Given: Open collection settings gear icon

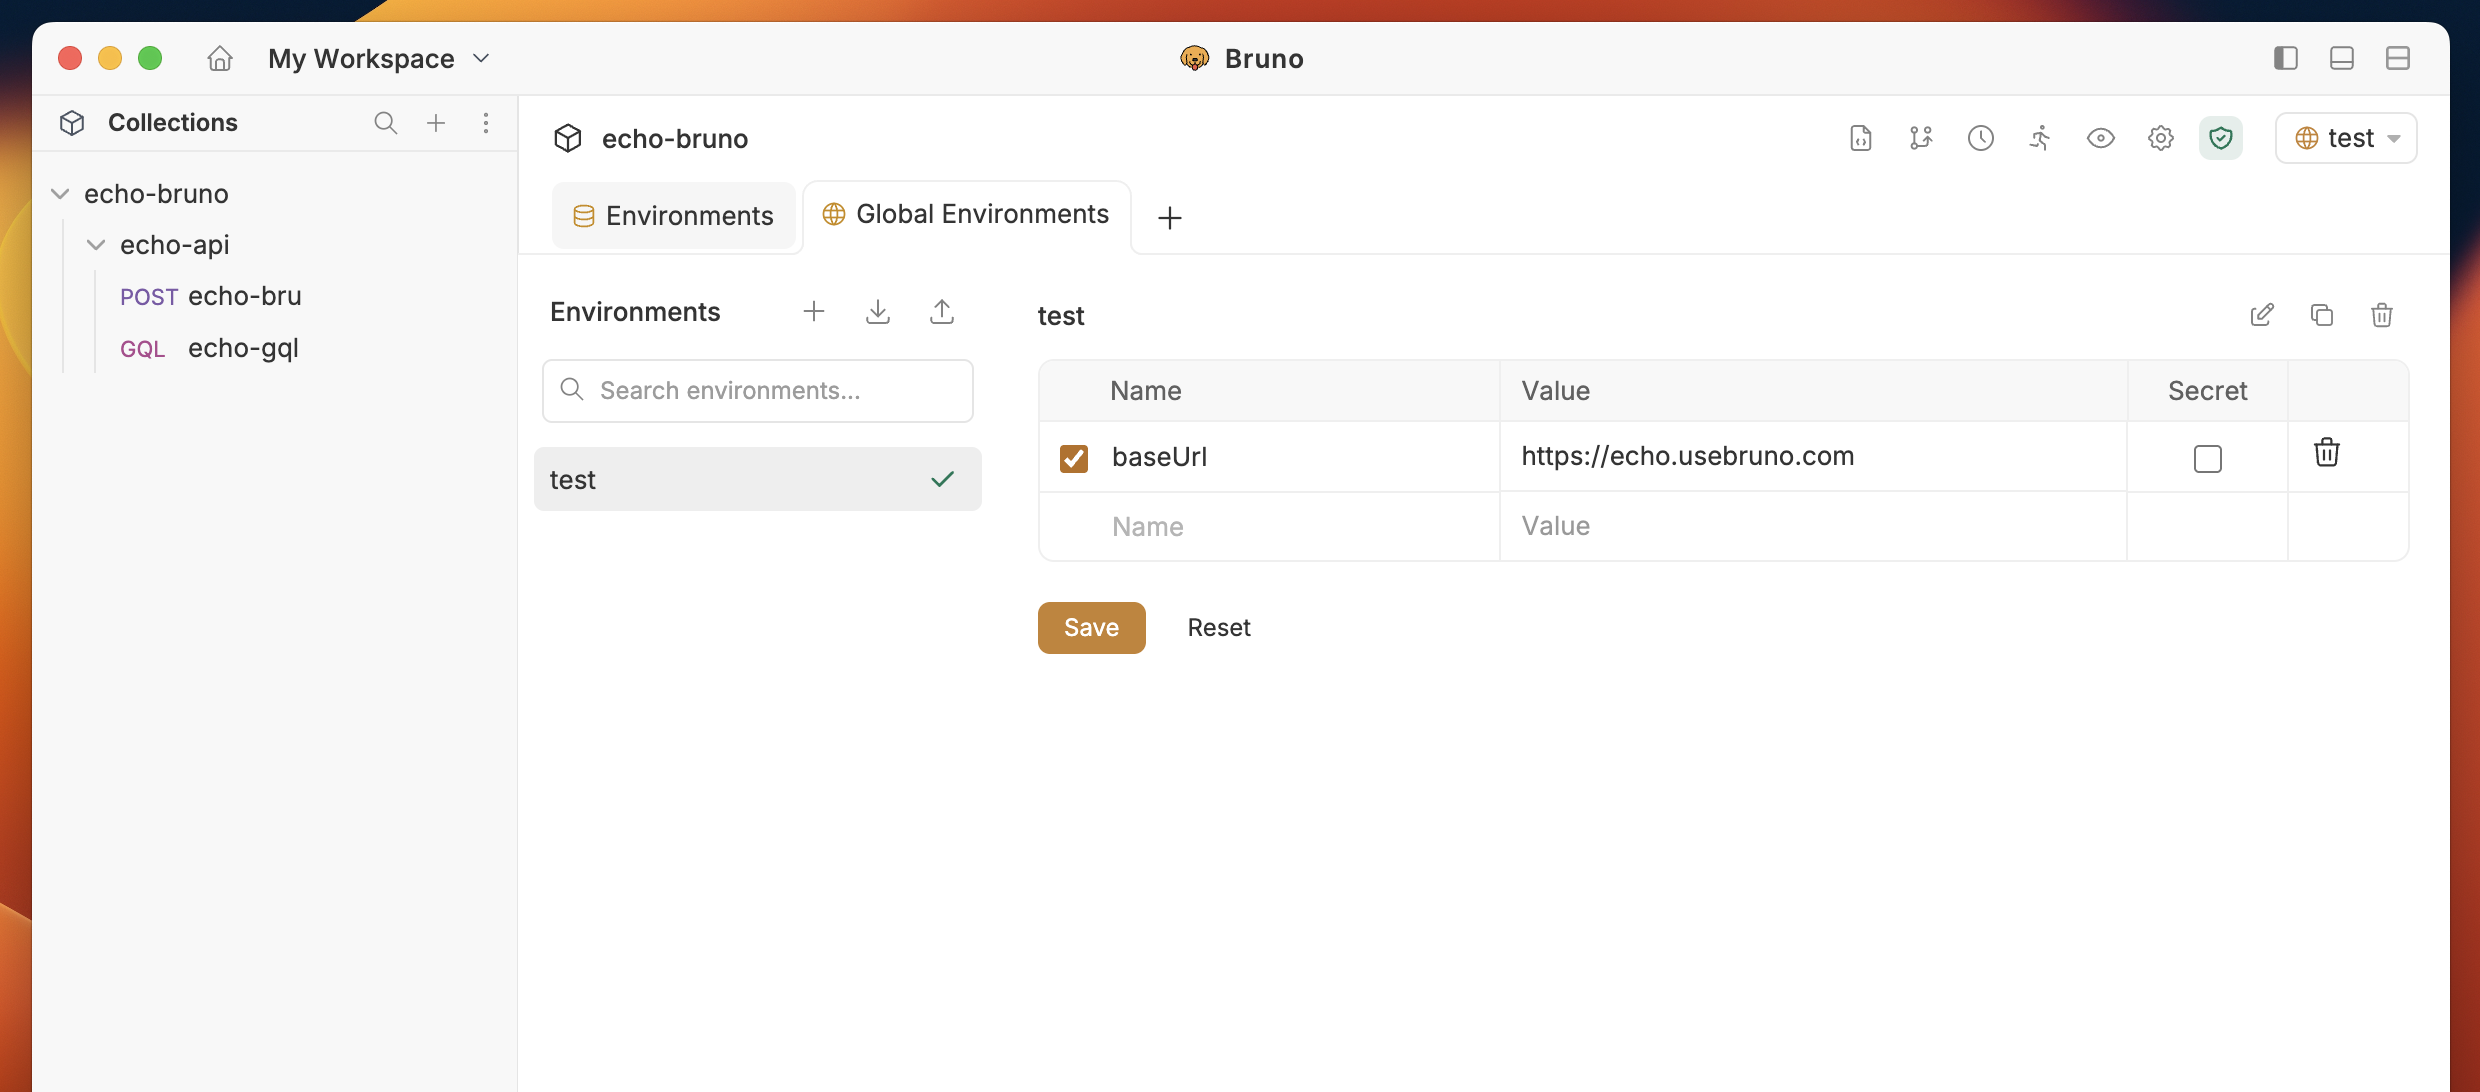Looking at the screenshot, I should (x=2160, y=138).
